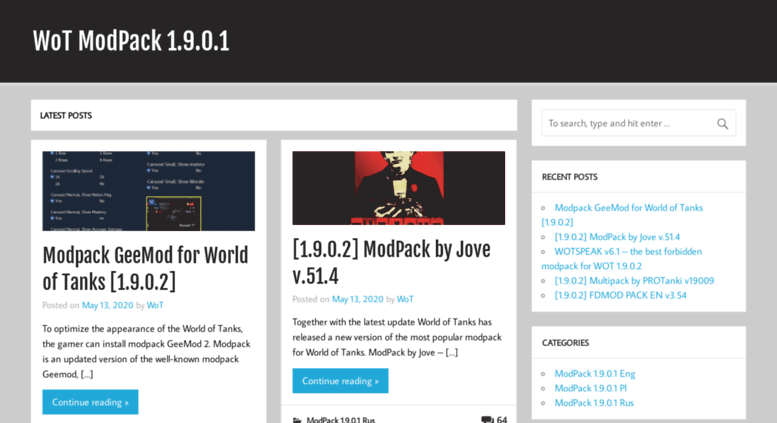Screen dimensions: 777x423
Task: Click Continue reading button under GeeMod post
Action: pos(90,402)
